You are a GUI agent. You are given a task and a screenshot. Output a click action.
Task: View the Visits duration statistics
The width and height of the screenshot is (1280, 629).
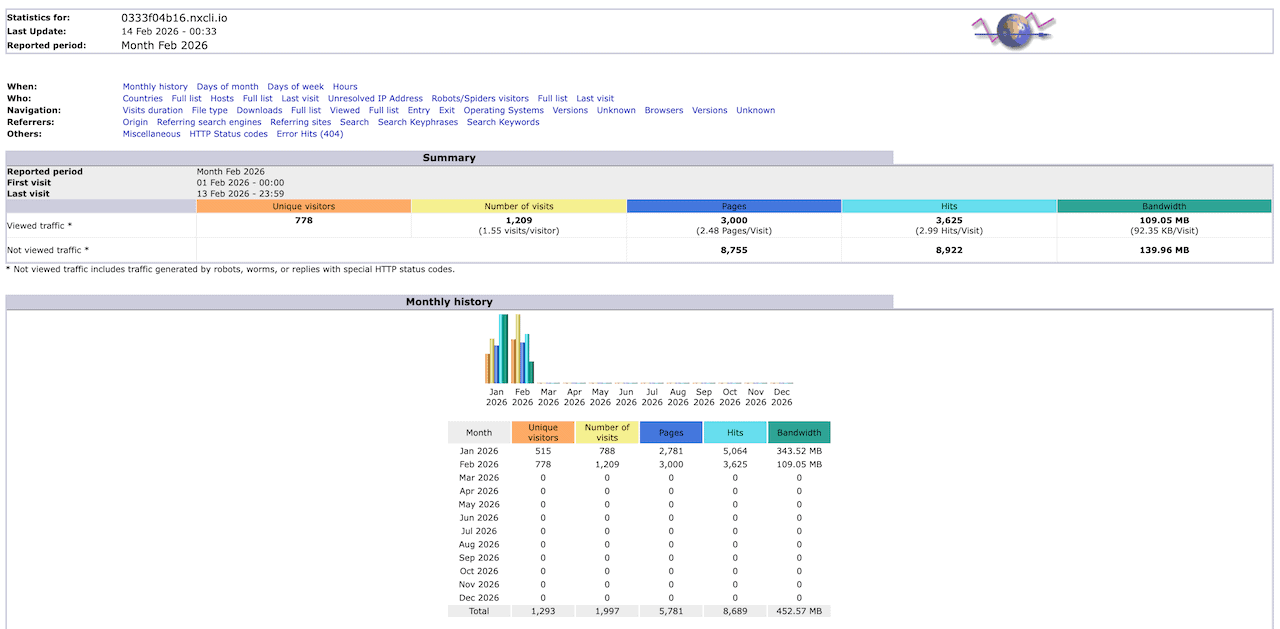152,110
